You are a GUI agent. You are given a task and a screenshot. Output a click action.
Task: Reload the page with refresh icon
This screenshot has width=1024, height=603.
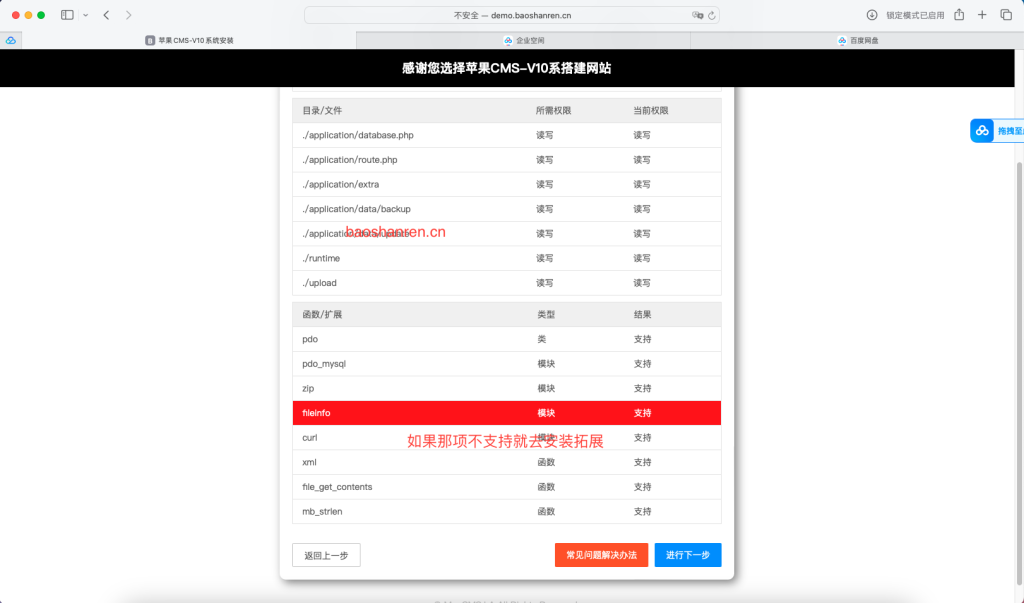[x=712, y=15]
